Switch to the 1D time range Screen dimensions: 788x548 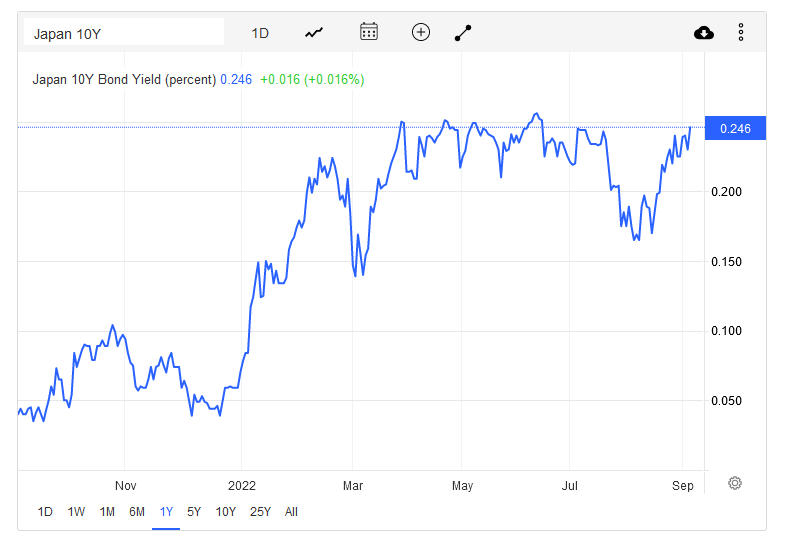tap(45, 512)
